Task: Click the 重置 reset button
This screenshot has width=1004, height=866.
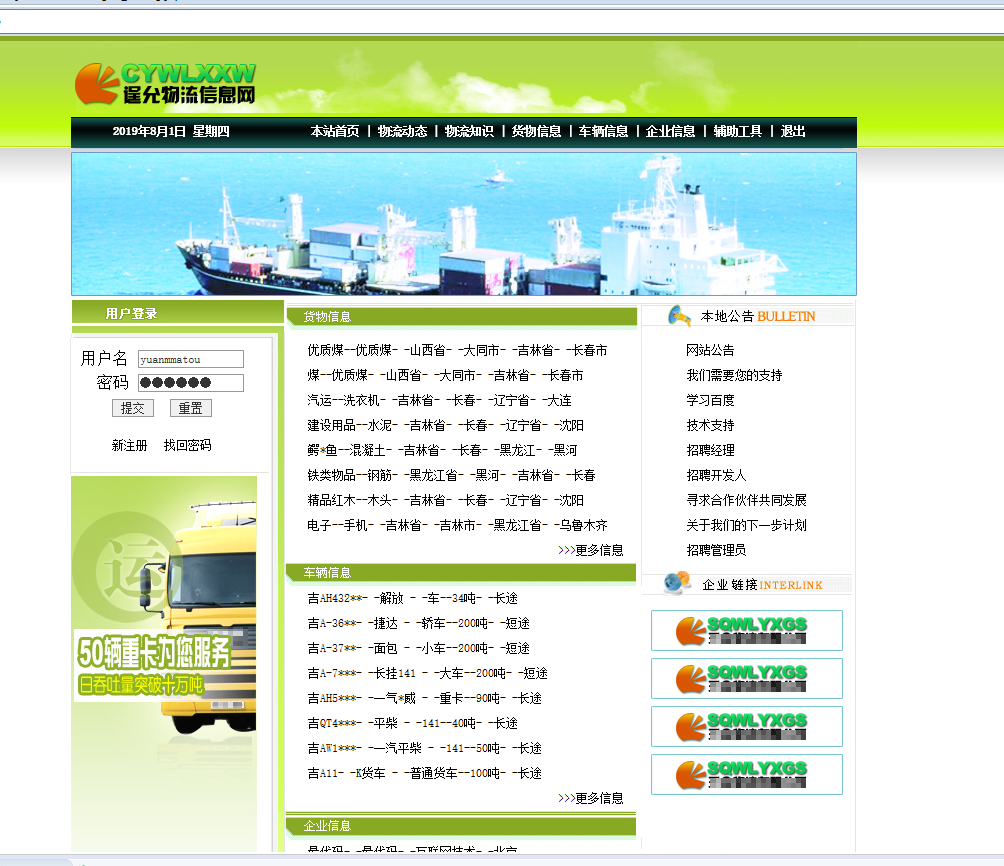Action: click(x=190, y=408)
